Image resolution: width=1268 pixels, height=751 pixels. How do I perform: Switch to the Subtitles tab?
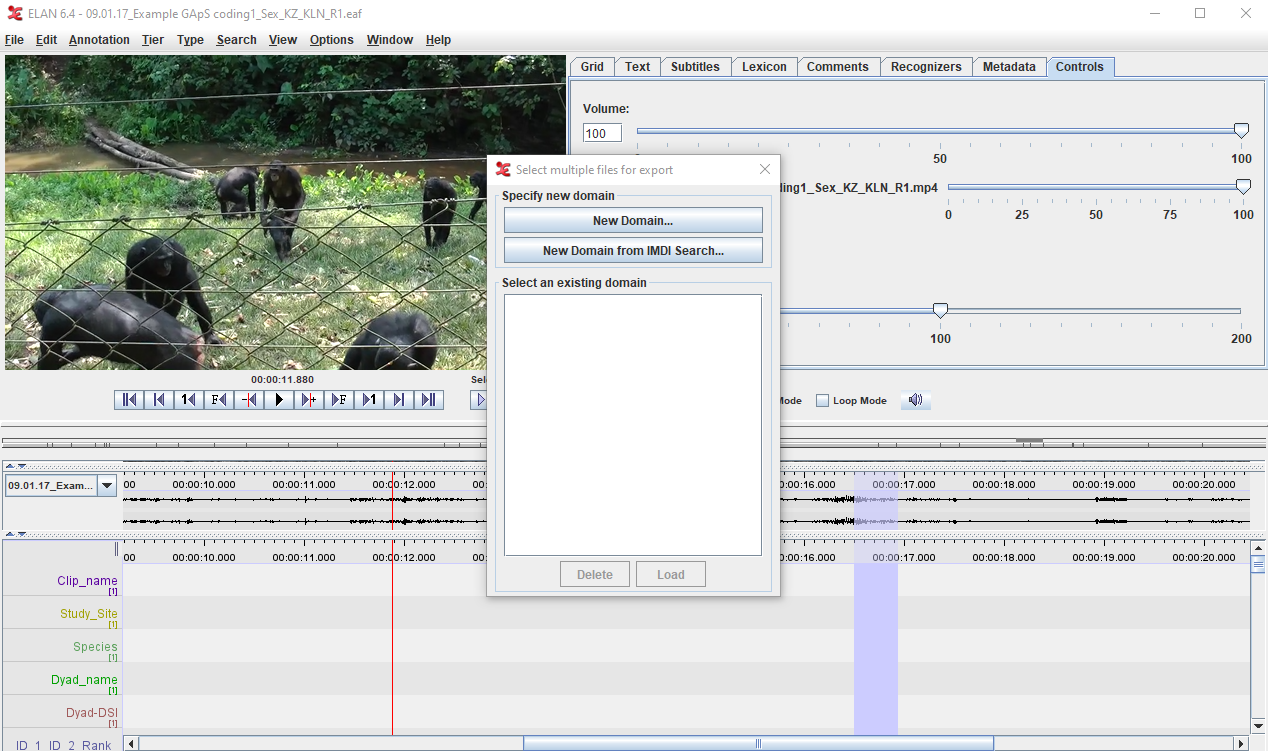pyautogui.click(x=695, y=67)
